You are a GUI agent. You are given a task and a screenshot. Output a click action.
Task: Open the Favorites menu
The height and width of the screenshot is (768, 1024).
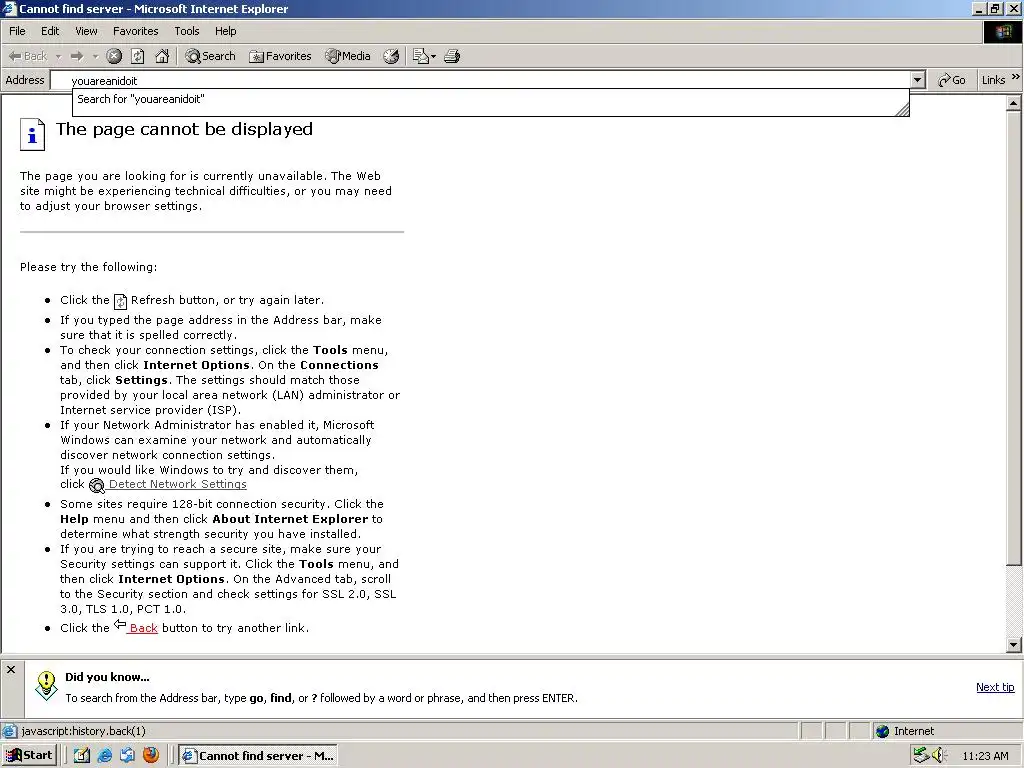click(136, 31)
